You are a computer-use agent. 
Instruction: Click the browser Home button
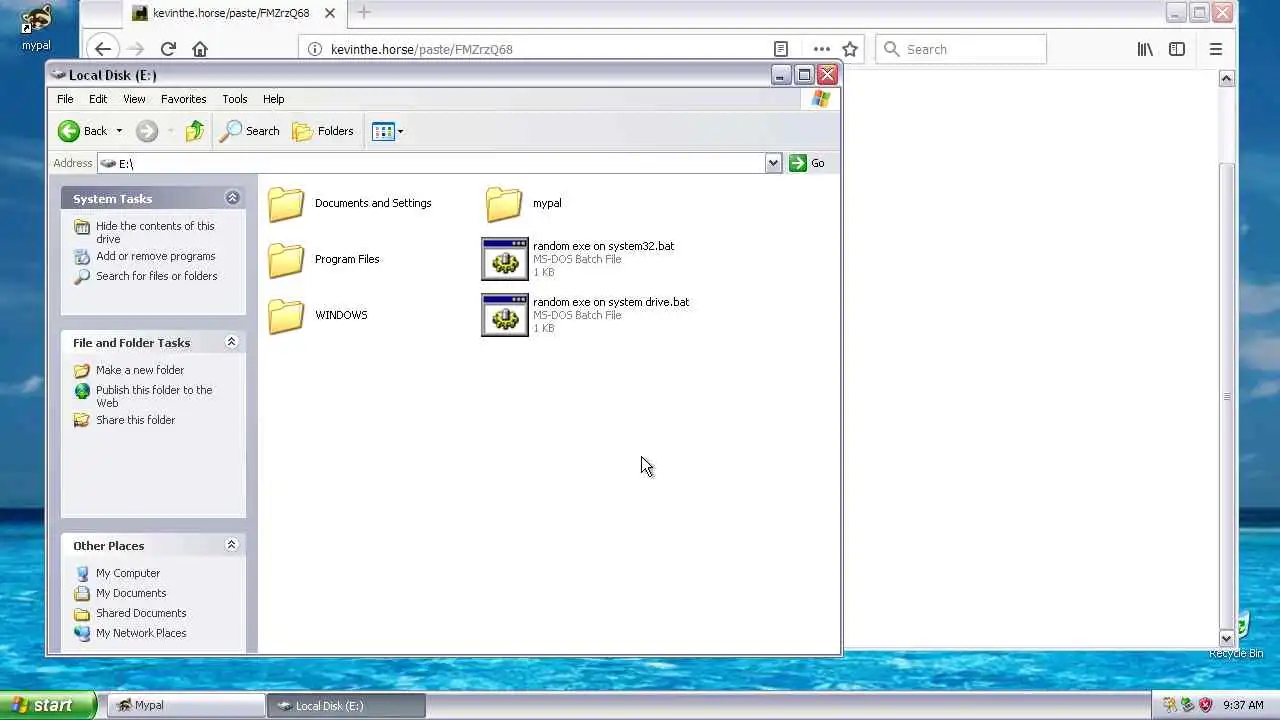[x=200, y=49]
